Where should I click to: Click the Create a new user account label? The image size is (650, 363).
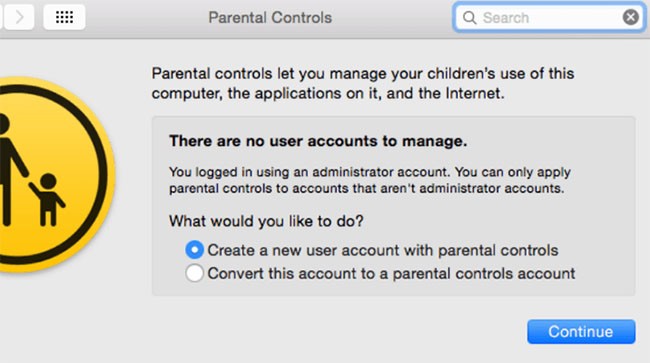pos(383,250)
